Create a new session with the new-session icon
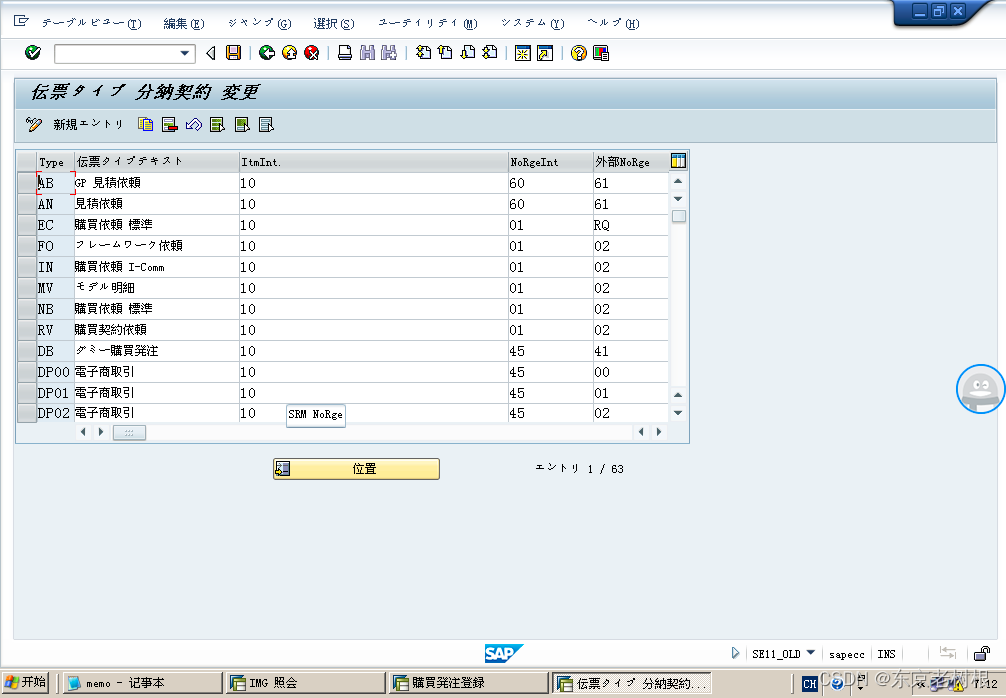 (523, 53)
